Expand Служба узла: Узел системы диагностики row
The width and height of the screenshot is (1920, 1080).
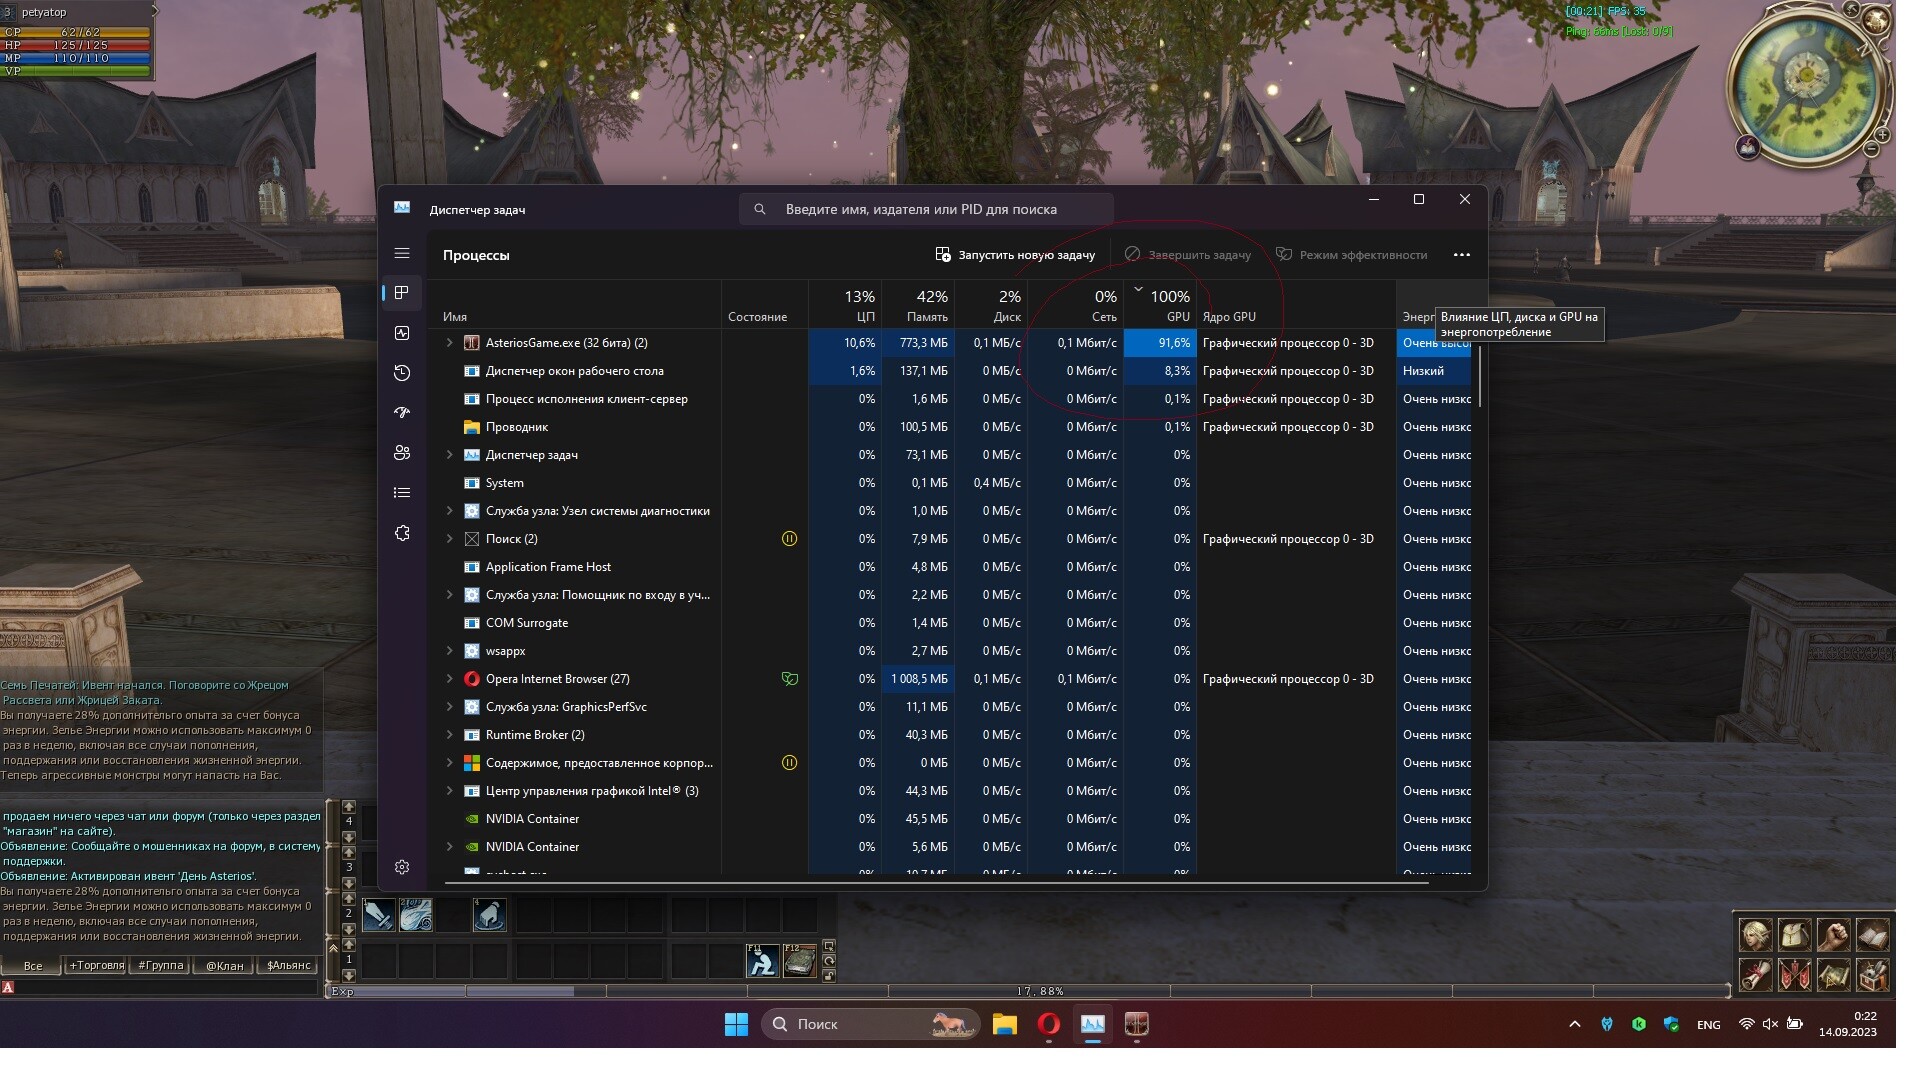pyautogui.click(x=449, y=511)
